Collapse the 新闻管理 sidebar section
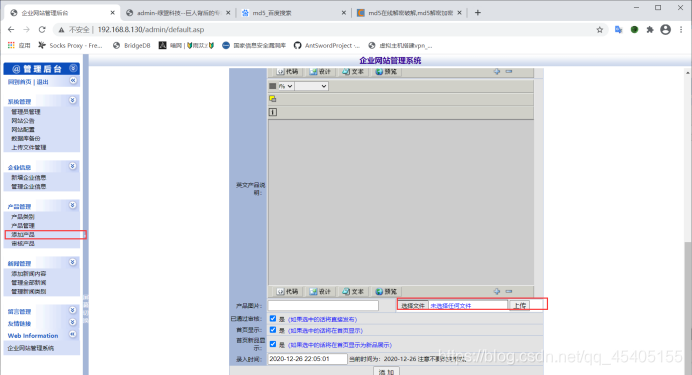This screenshot has height=375, width=692. (x=73, y=262)
